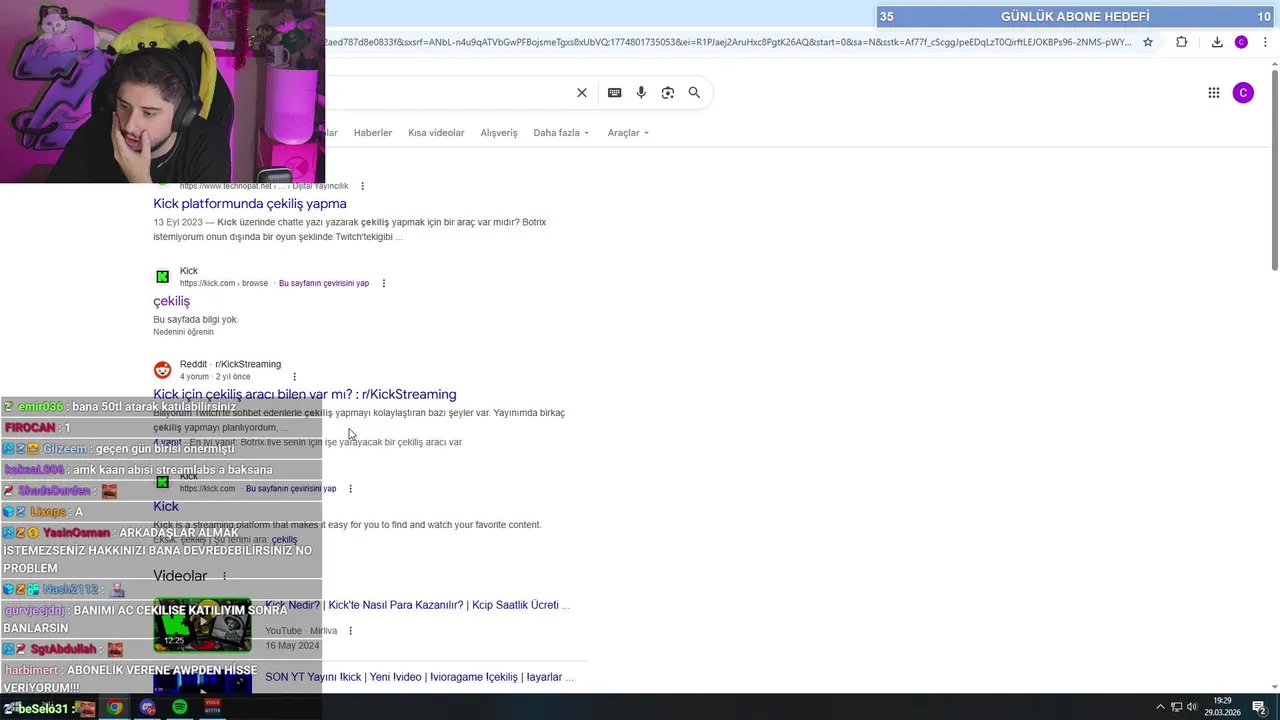Screen dimensions: 1280x720
Task: Open the Google apps grid
Action: coord(1214,93)
